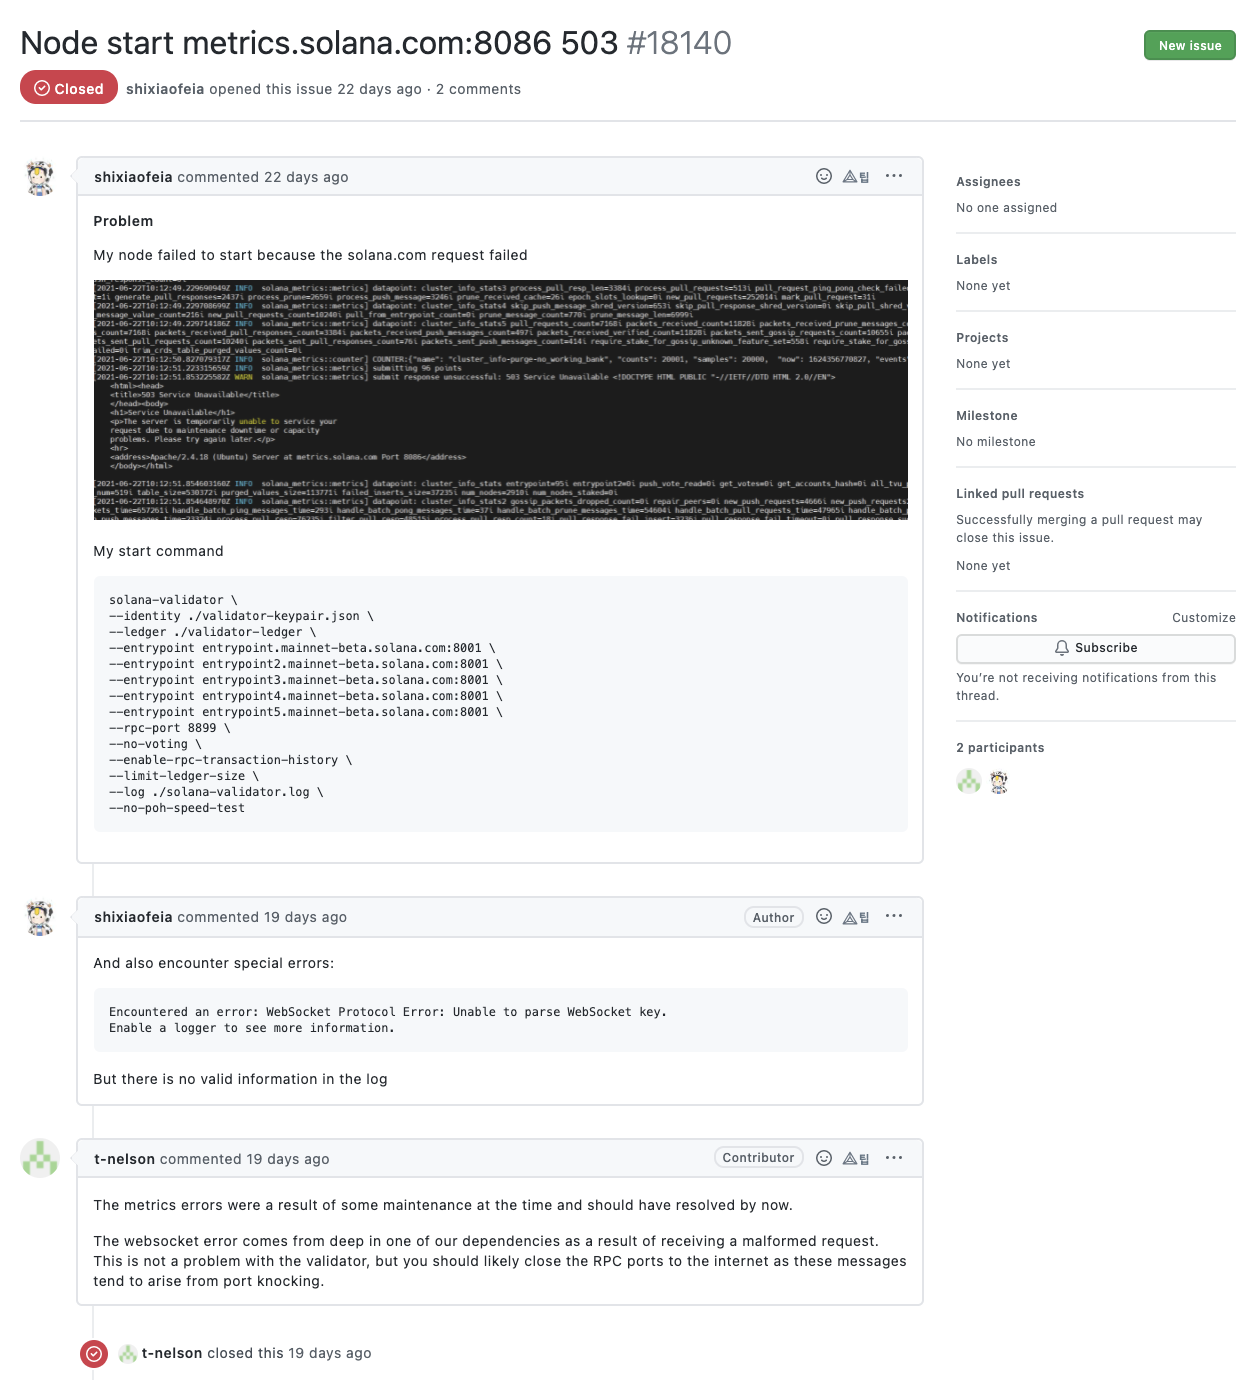Click the Milestone sidebar heading

(986, 416)
